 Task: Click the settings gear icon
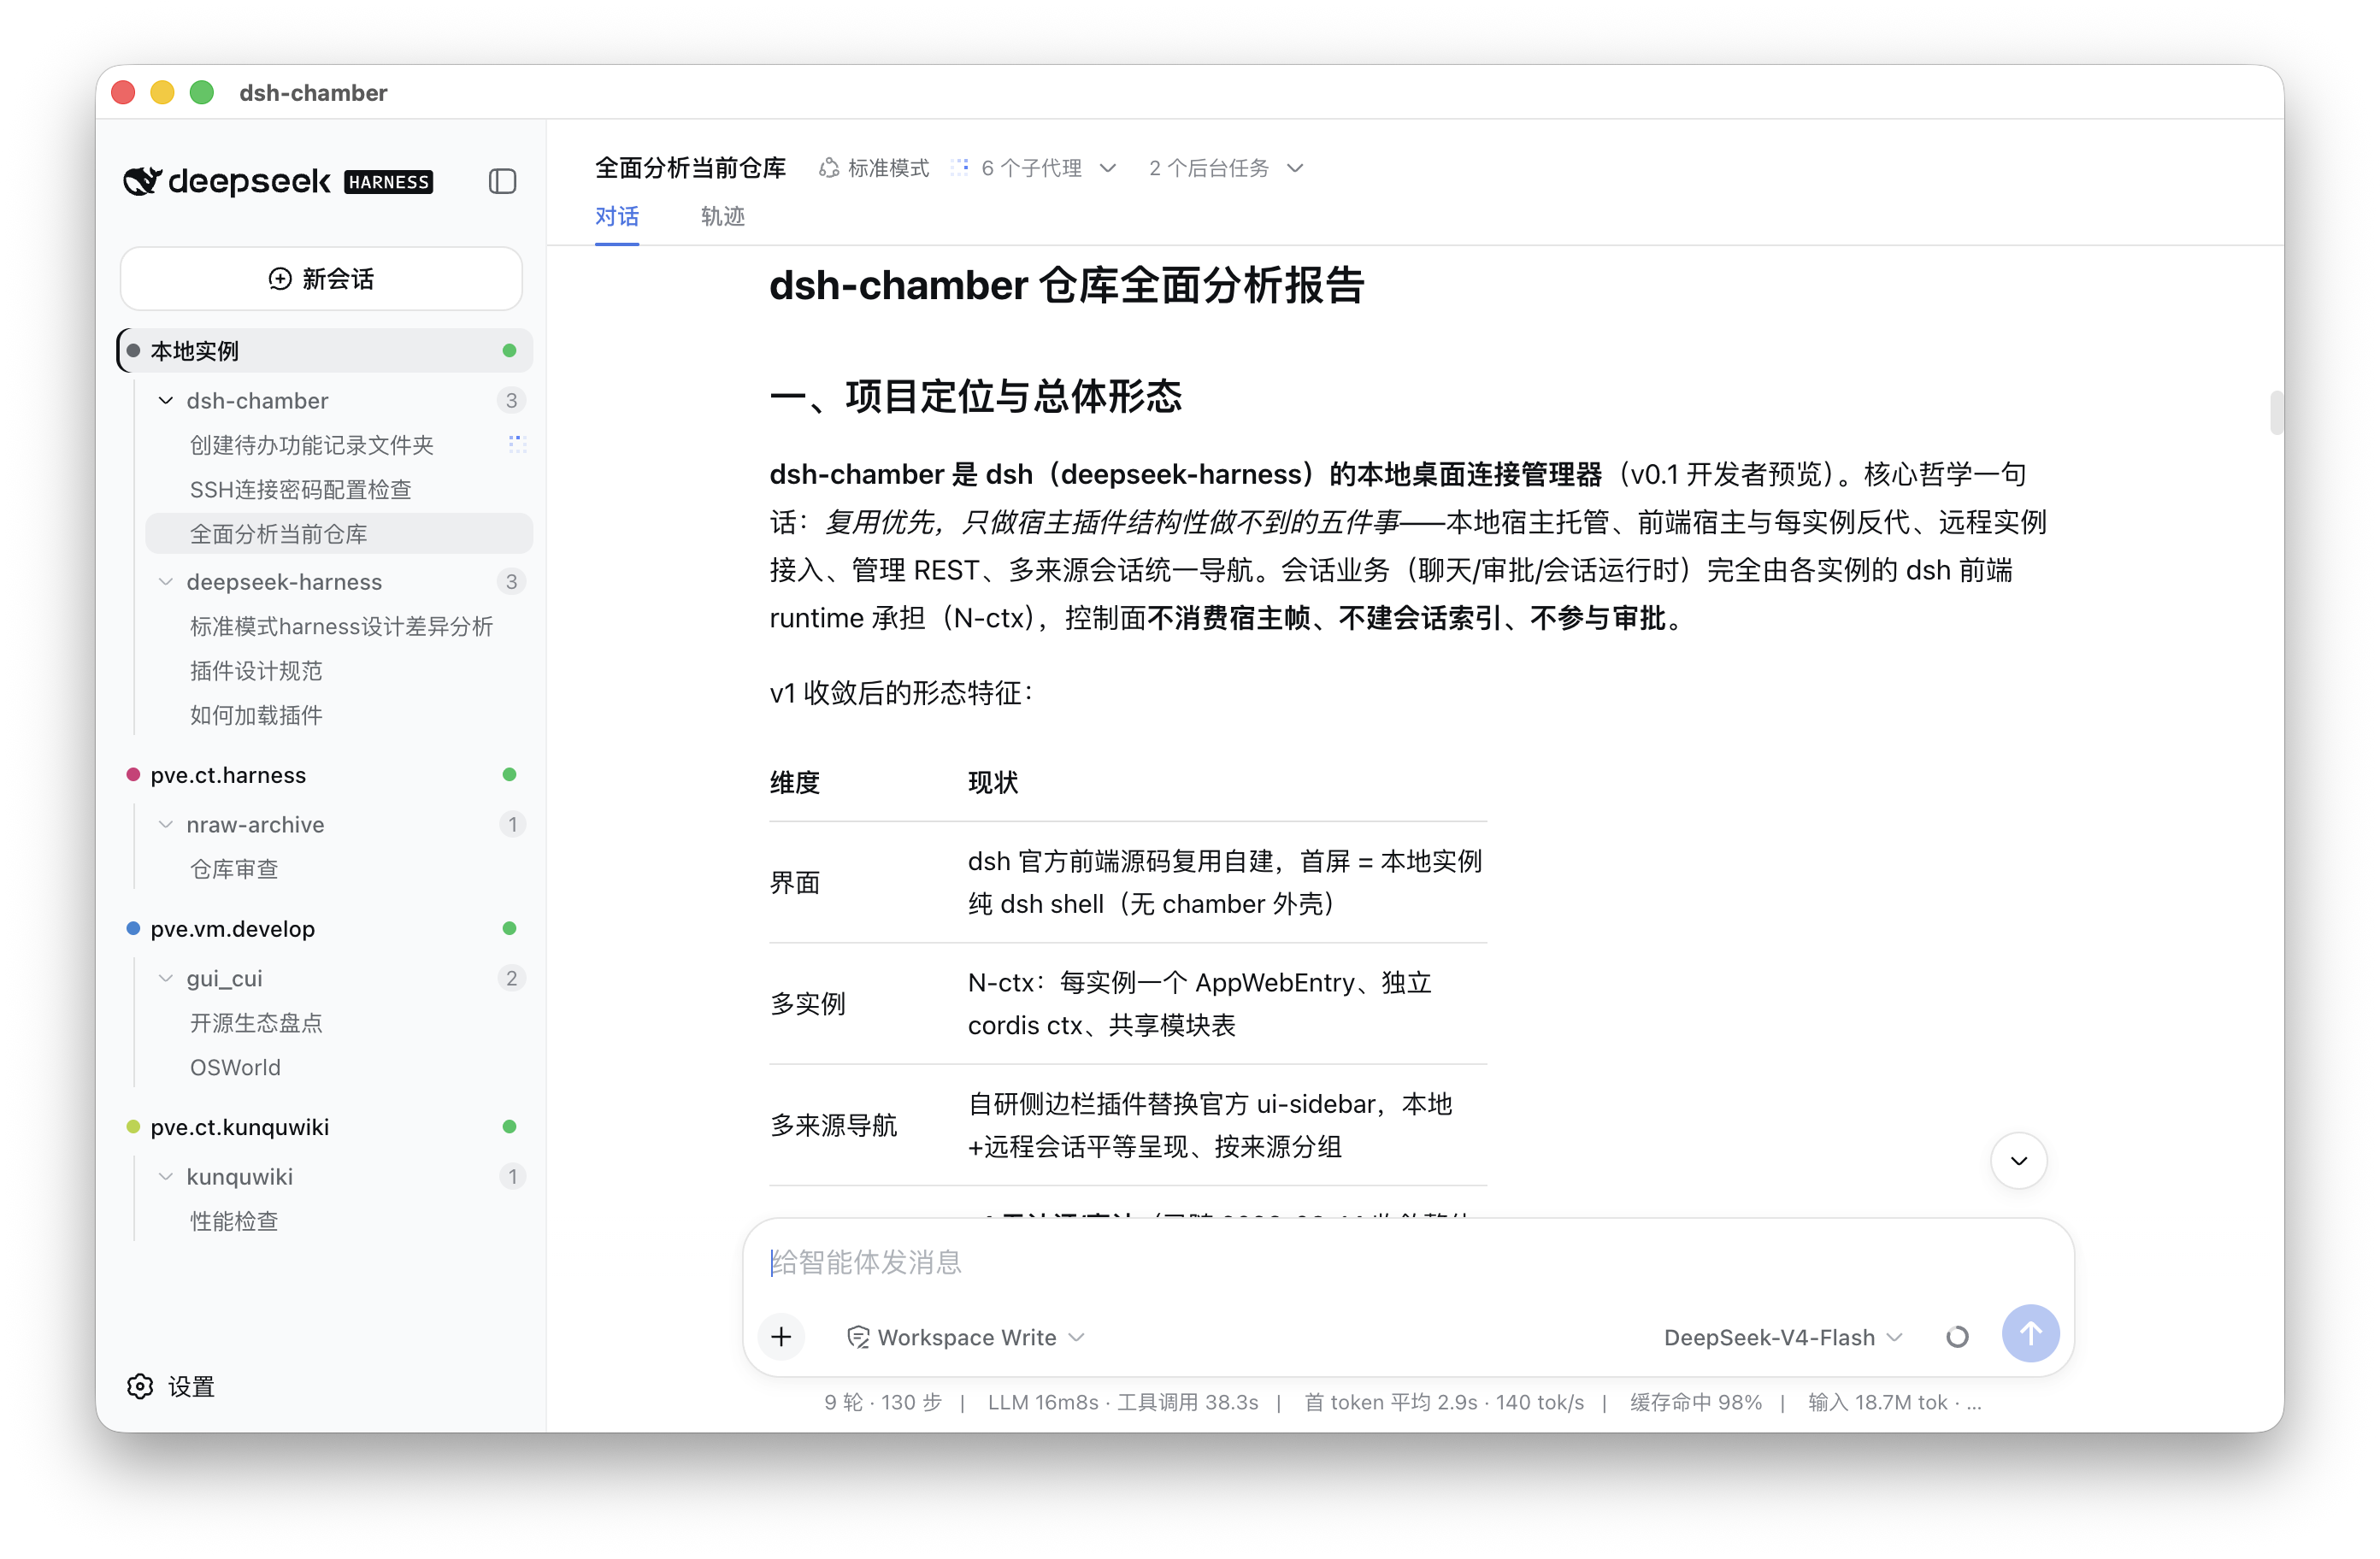[x=140, y=1386]
